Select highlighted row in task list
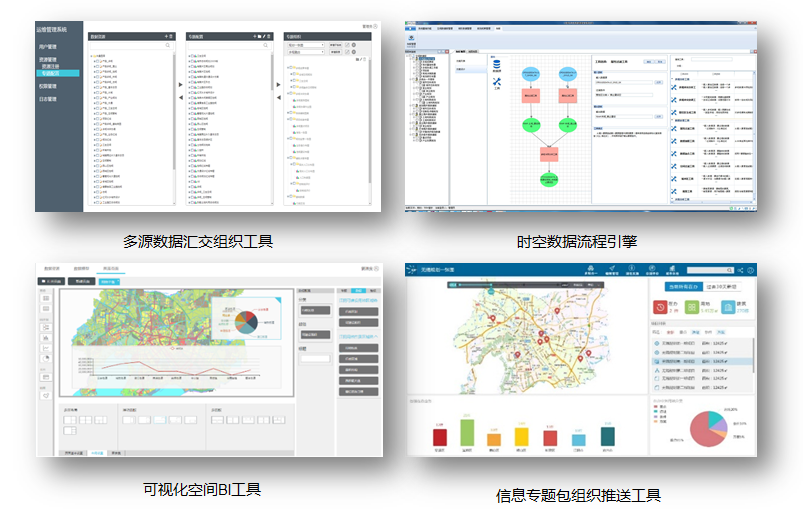 [702, 361]
